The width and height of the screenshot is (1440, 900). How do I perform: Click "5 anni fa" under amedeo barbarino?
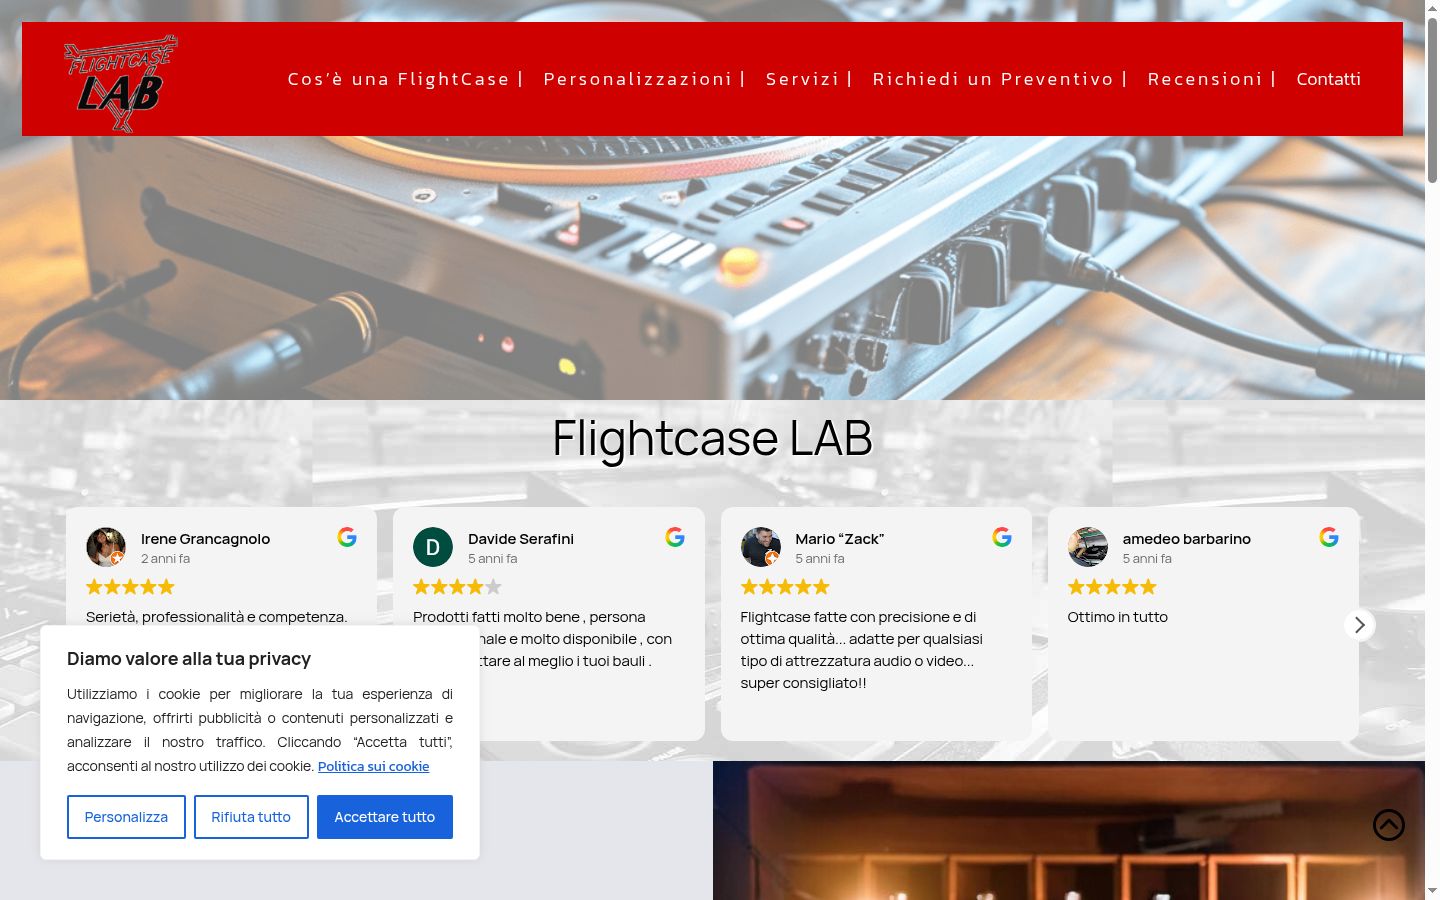[x=1147, y=559]
